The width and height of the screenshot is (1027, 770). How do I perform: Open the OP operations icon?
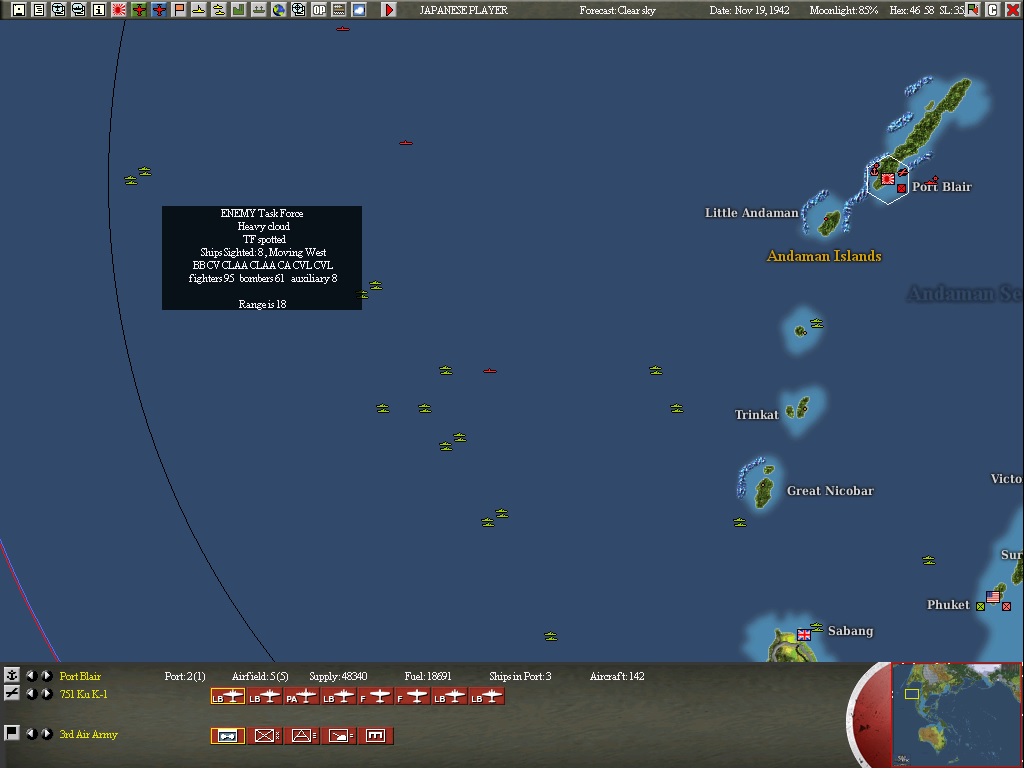pyautogui.click(x=319, y=10)
